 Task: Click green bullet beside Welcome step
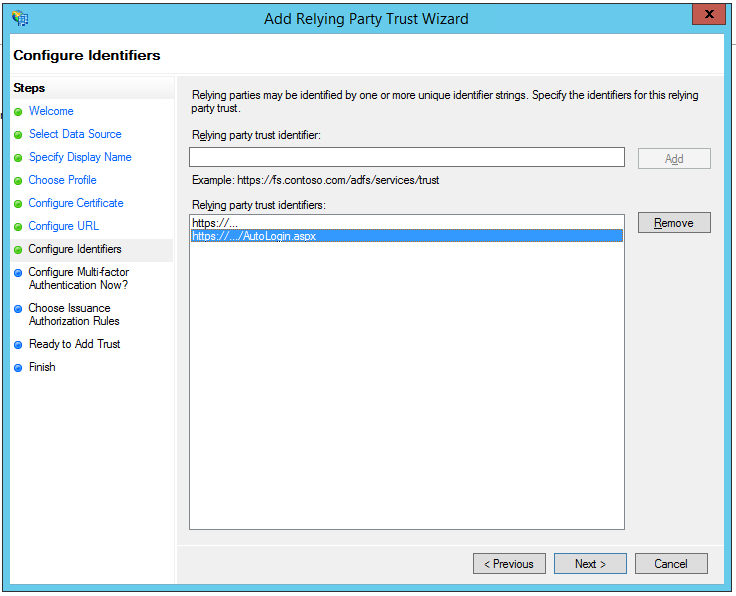click(x=18, y=112)
